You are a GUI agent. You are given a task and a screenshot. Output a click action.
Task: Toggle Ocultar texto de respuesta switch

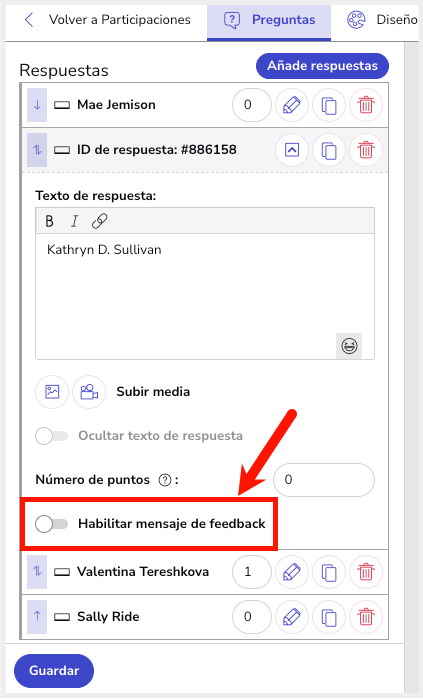click(x=52, y=436)
